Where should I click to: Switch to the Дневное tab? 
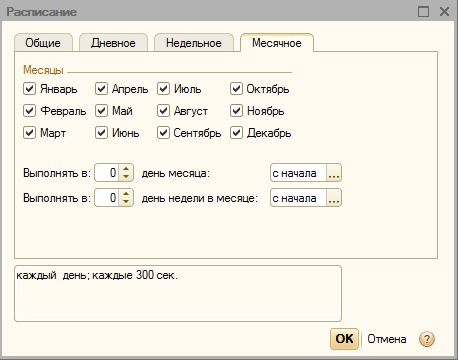pyautogui.click(x=113, y=43)
